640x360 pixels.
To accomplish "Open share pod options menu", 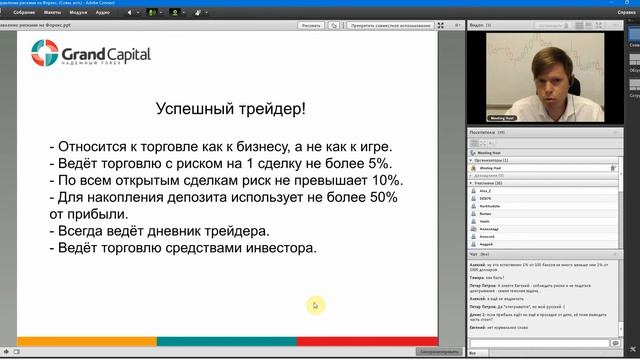I will pyautogui.click(x=458, y=25).
